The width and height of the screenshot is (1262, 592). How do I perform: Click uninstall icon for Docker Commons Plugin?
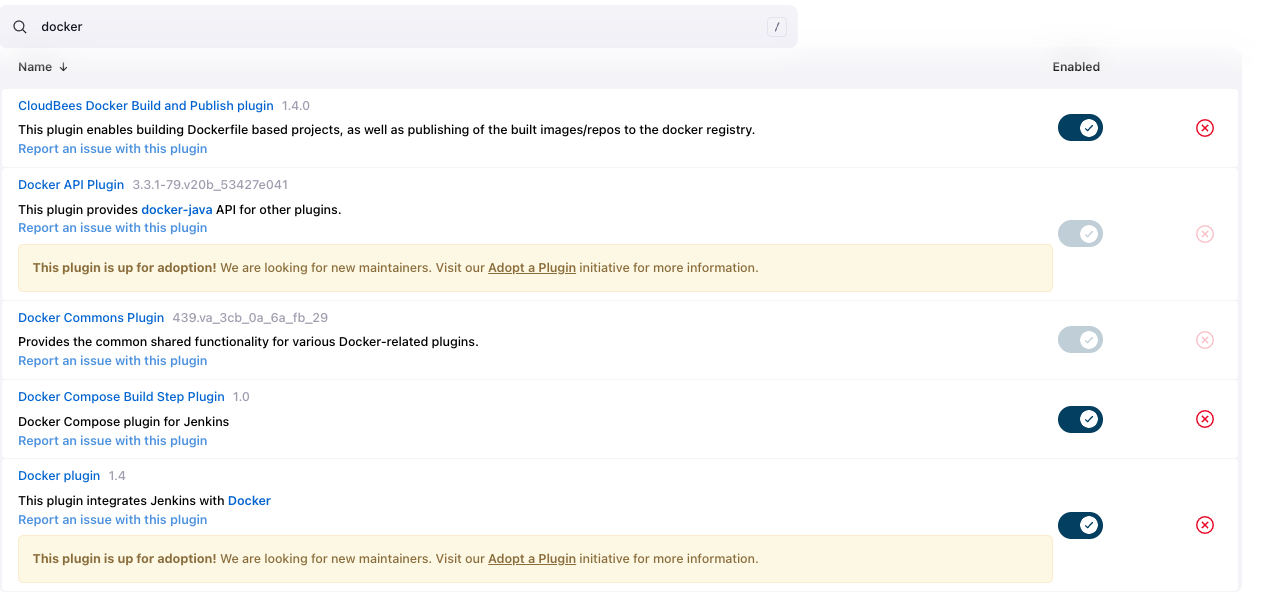point(1205,340)
